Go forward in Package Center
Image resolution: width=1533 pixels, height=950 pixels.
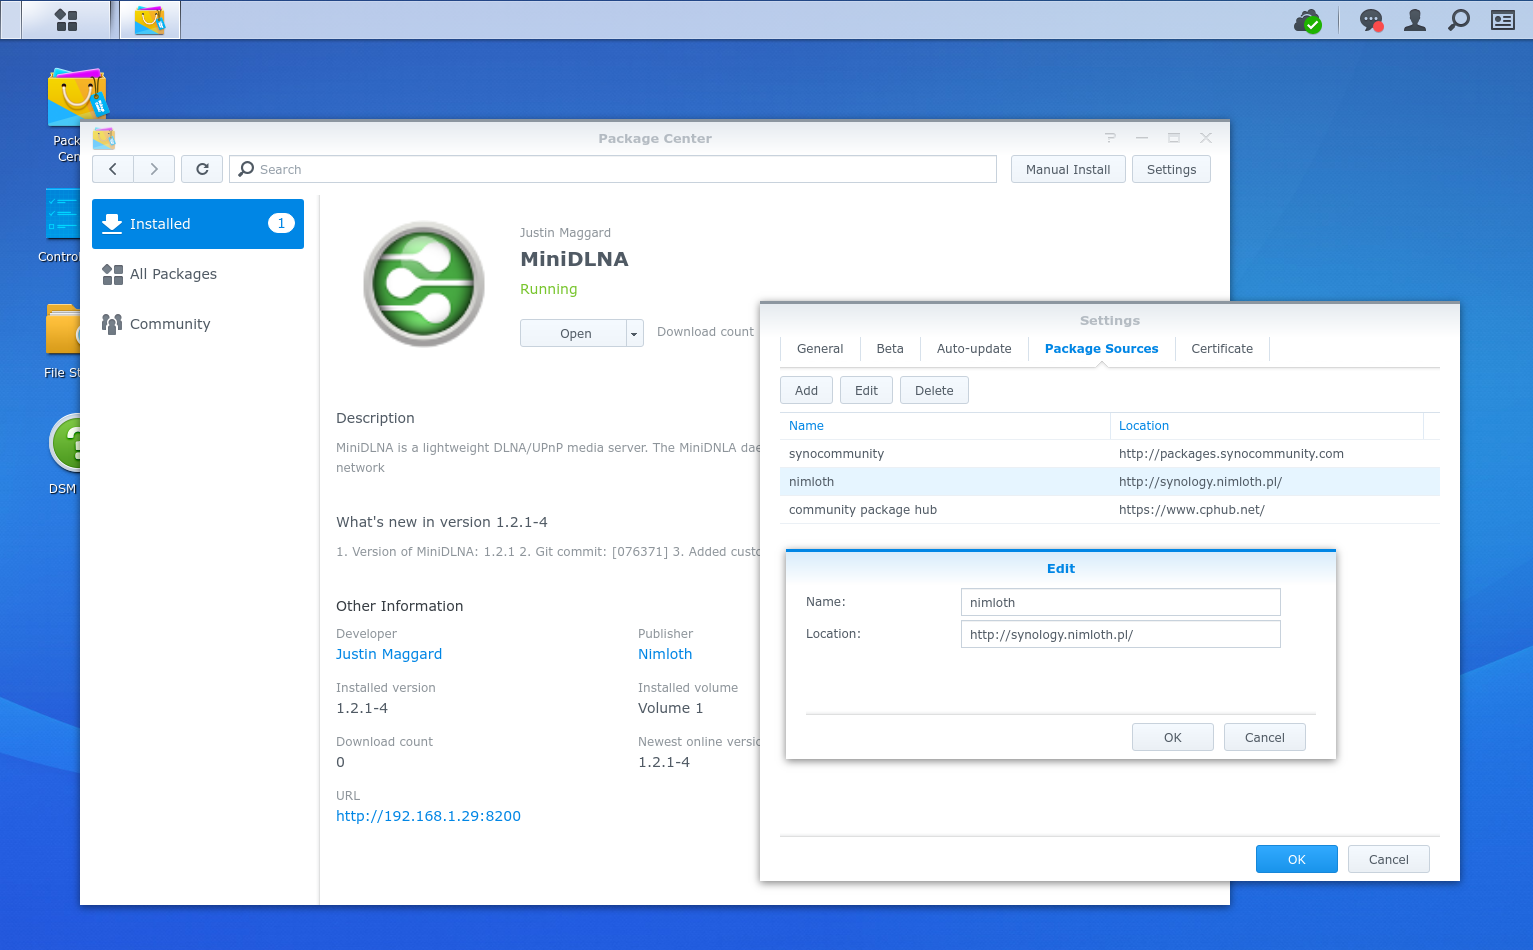pyautogui.click(x=154, y=169)
